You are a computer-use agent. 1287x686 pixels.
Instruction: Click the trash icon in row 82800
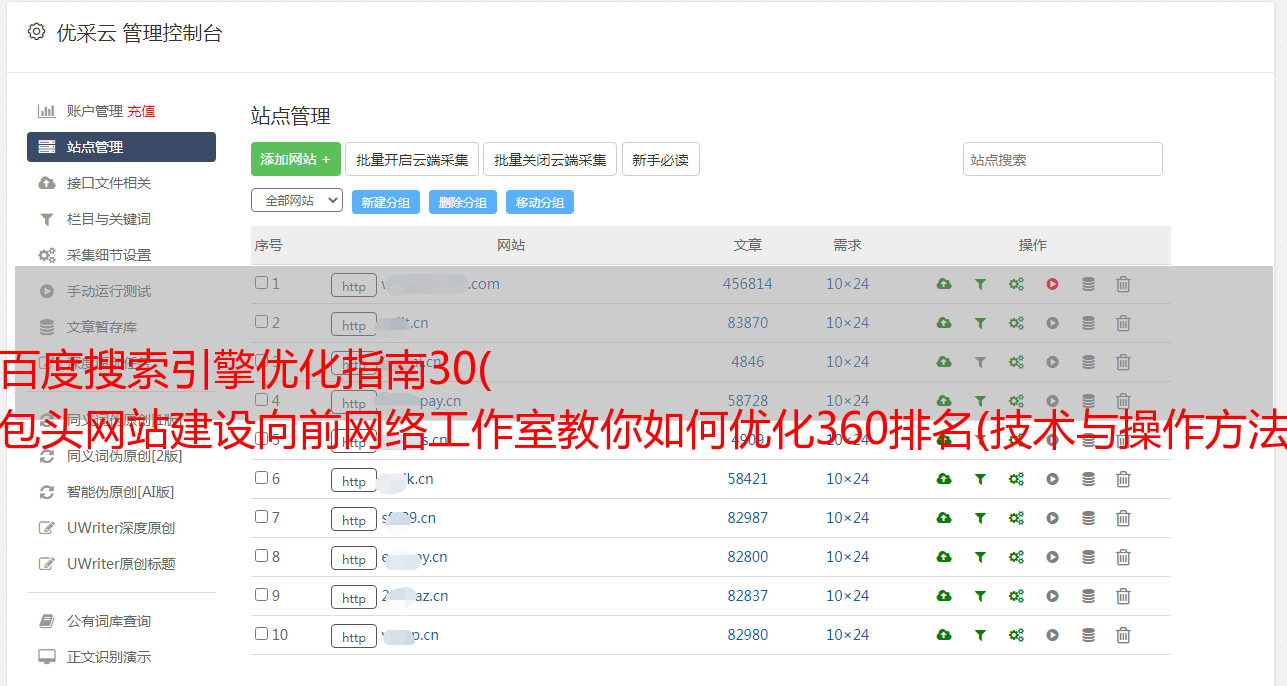coord(1123,557)
